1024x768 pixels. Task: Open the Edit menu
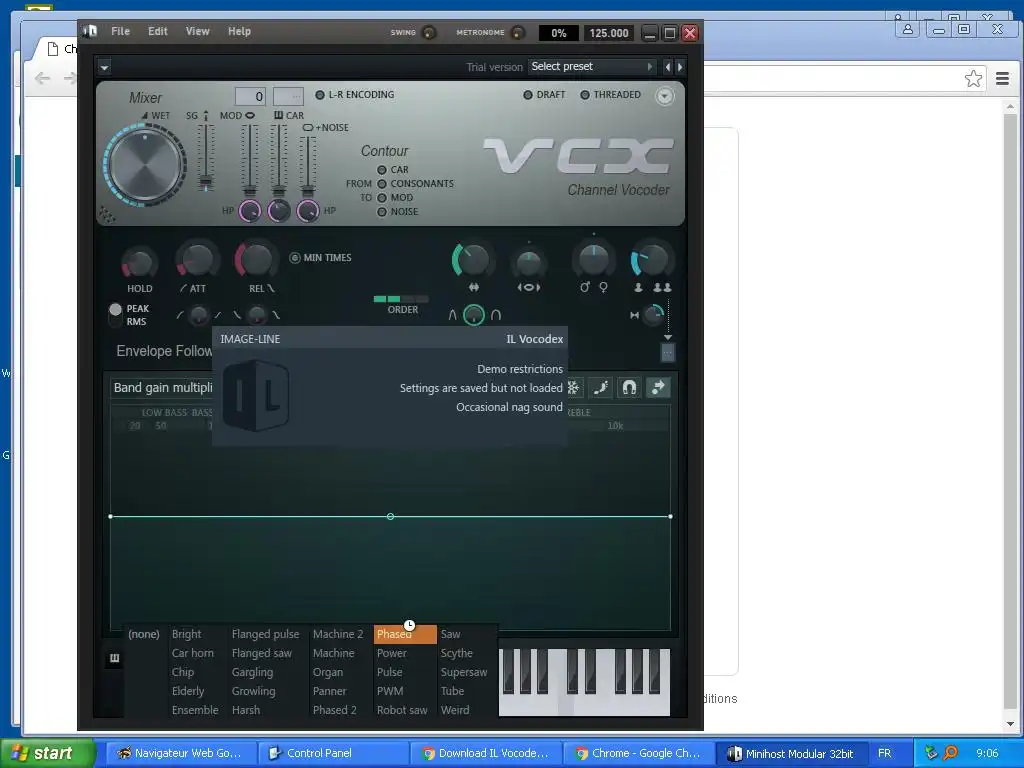click(x=157, y=31)
